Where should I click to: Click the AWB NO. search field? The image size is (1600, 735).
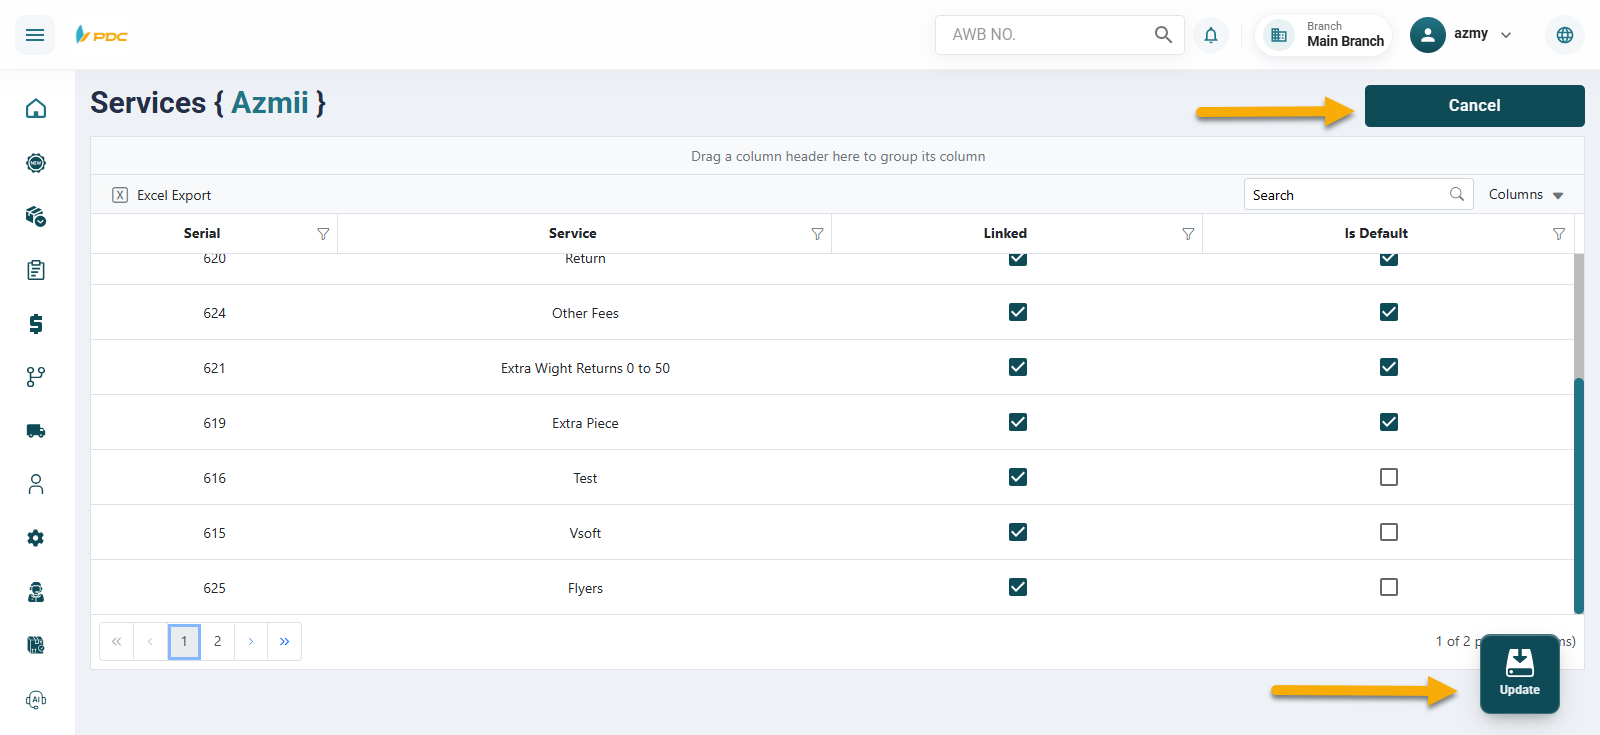pos(1045,35)
